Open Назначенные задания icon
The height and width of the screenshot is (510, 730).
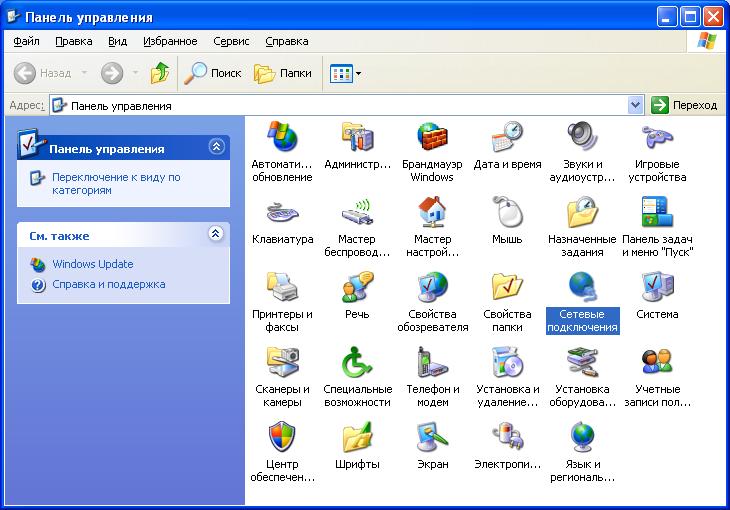pos(582,211)
